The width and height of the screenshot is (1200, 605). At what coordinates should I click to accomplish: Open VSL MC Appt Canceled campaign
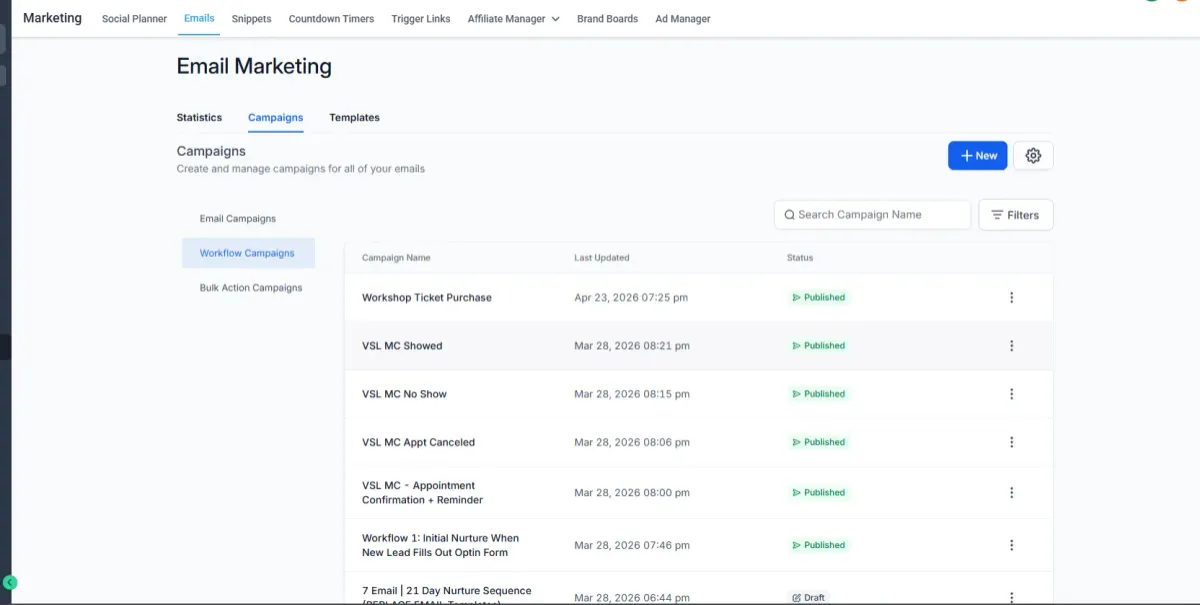(418, 442)
